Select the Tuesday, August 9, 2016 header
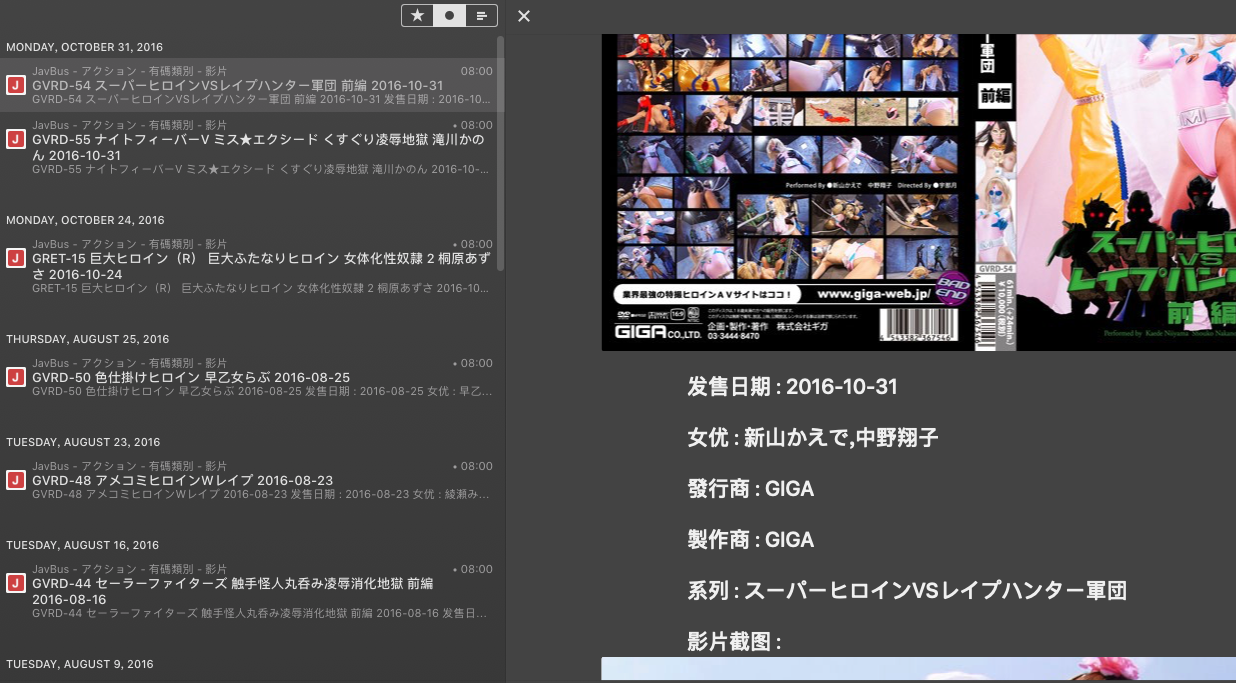The image size is (1236, 683). click(x=80, y=664)
